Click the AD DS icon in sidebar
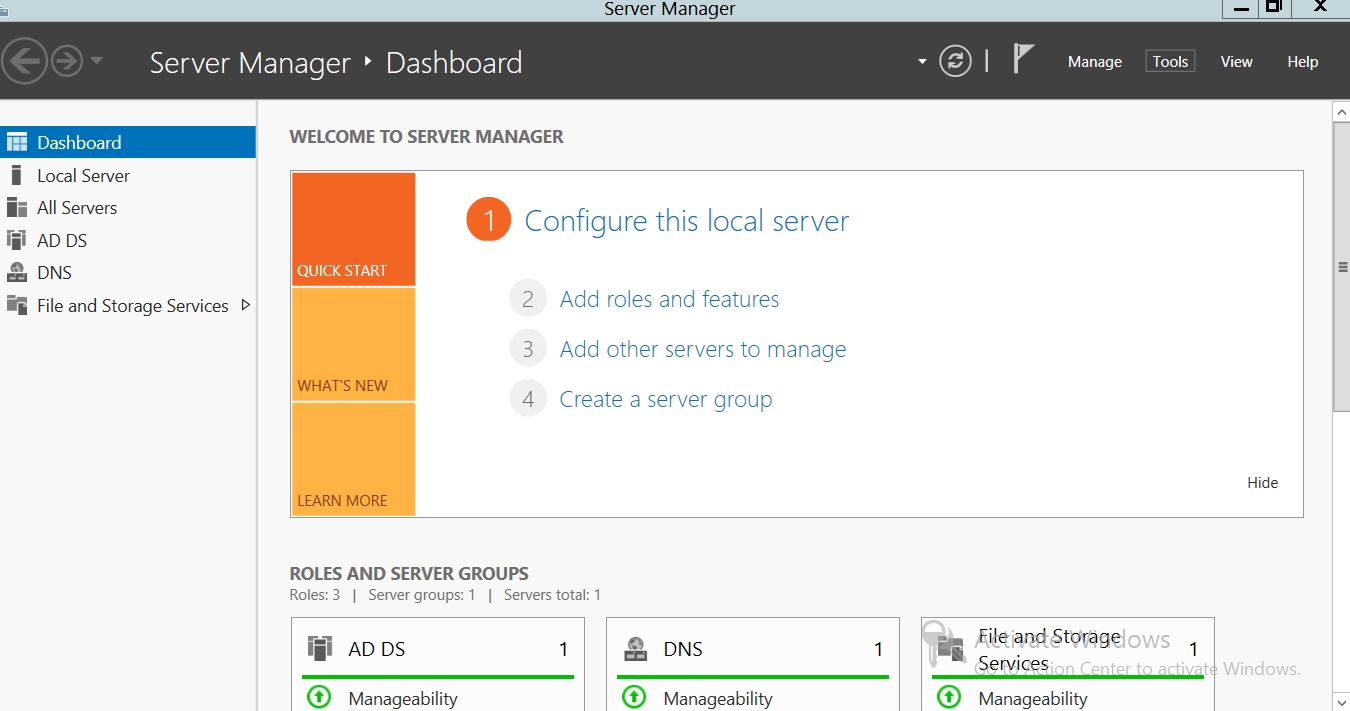Viewport: 1350px width, 711px height. [16, 240]
